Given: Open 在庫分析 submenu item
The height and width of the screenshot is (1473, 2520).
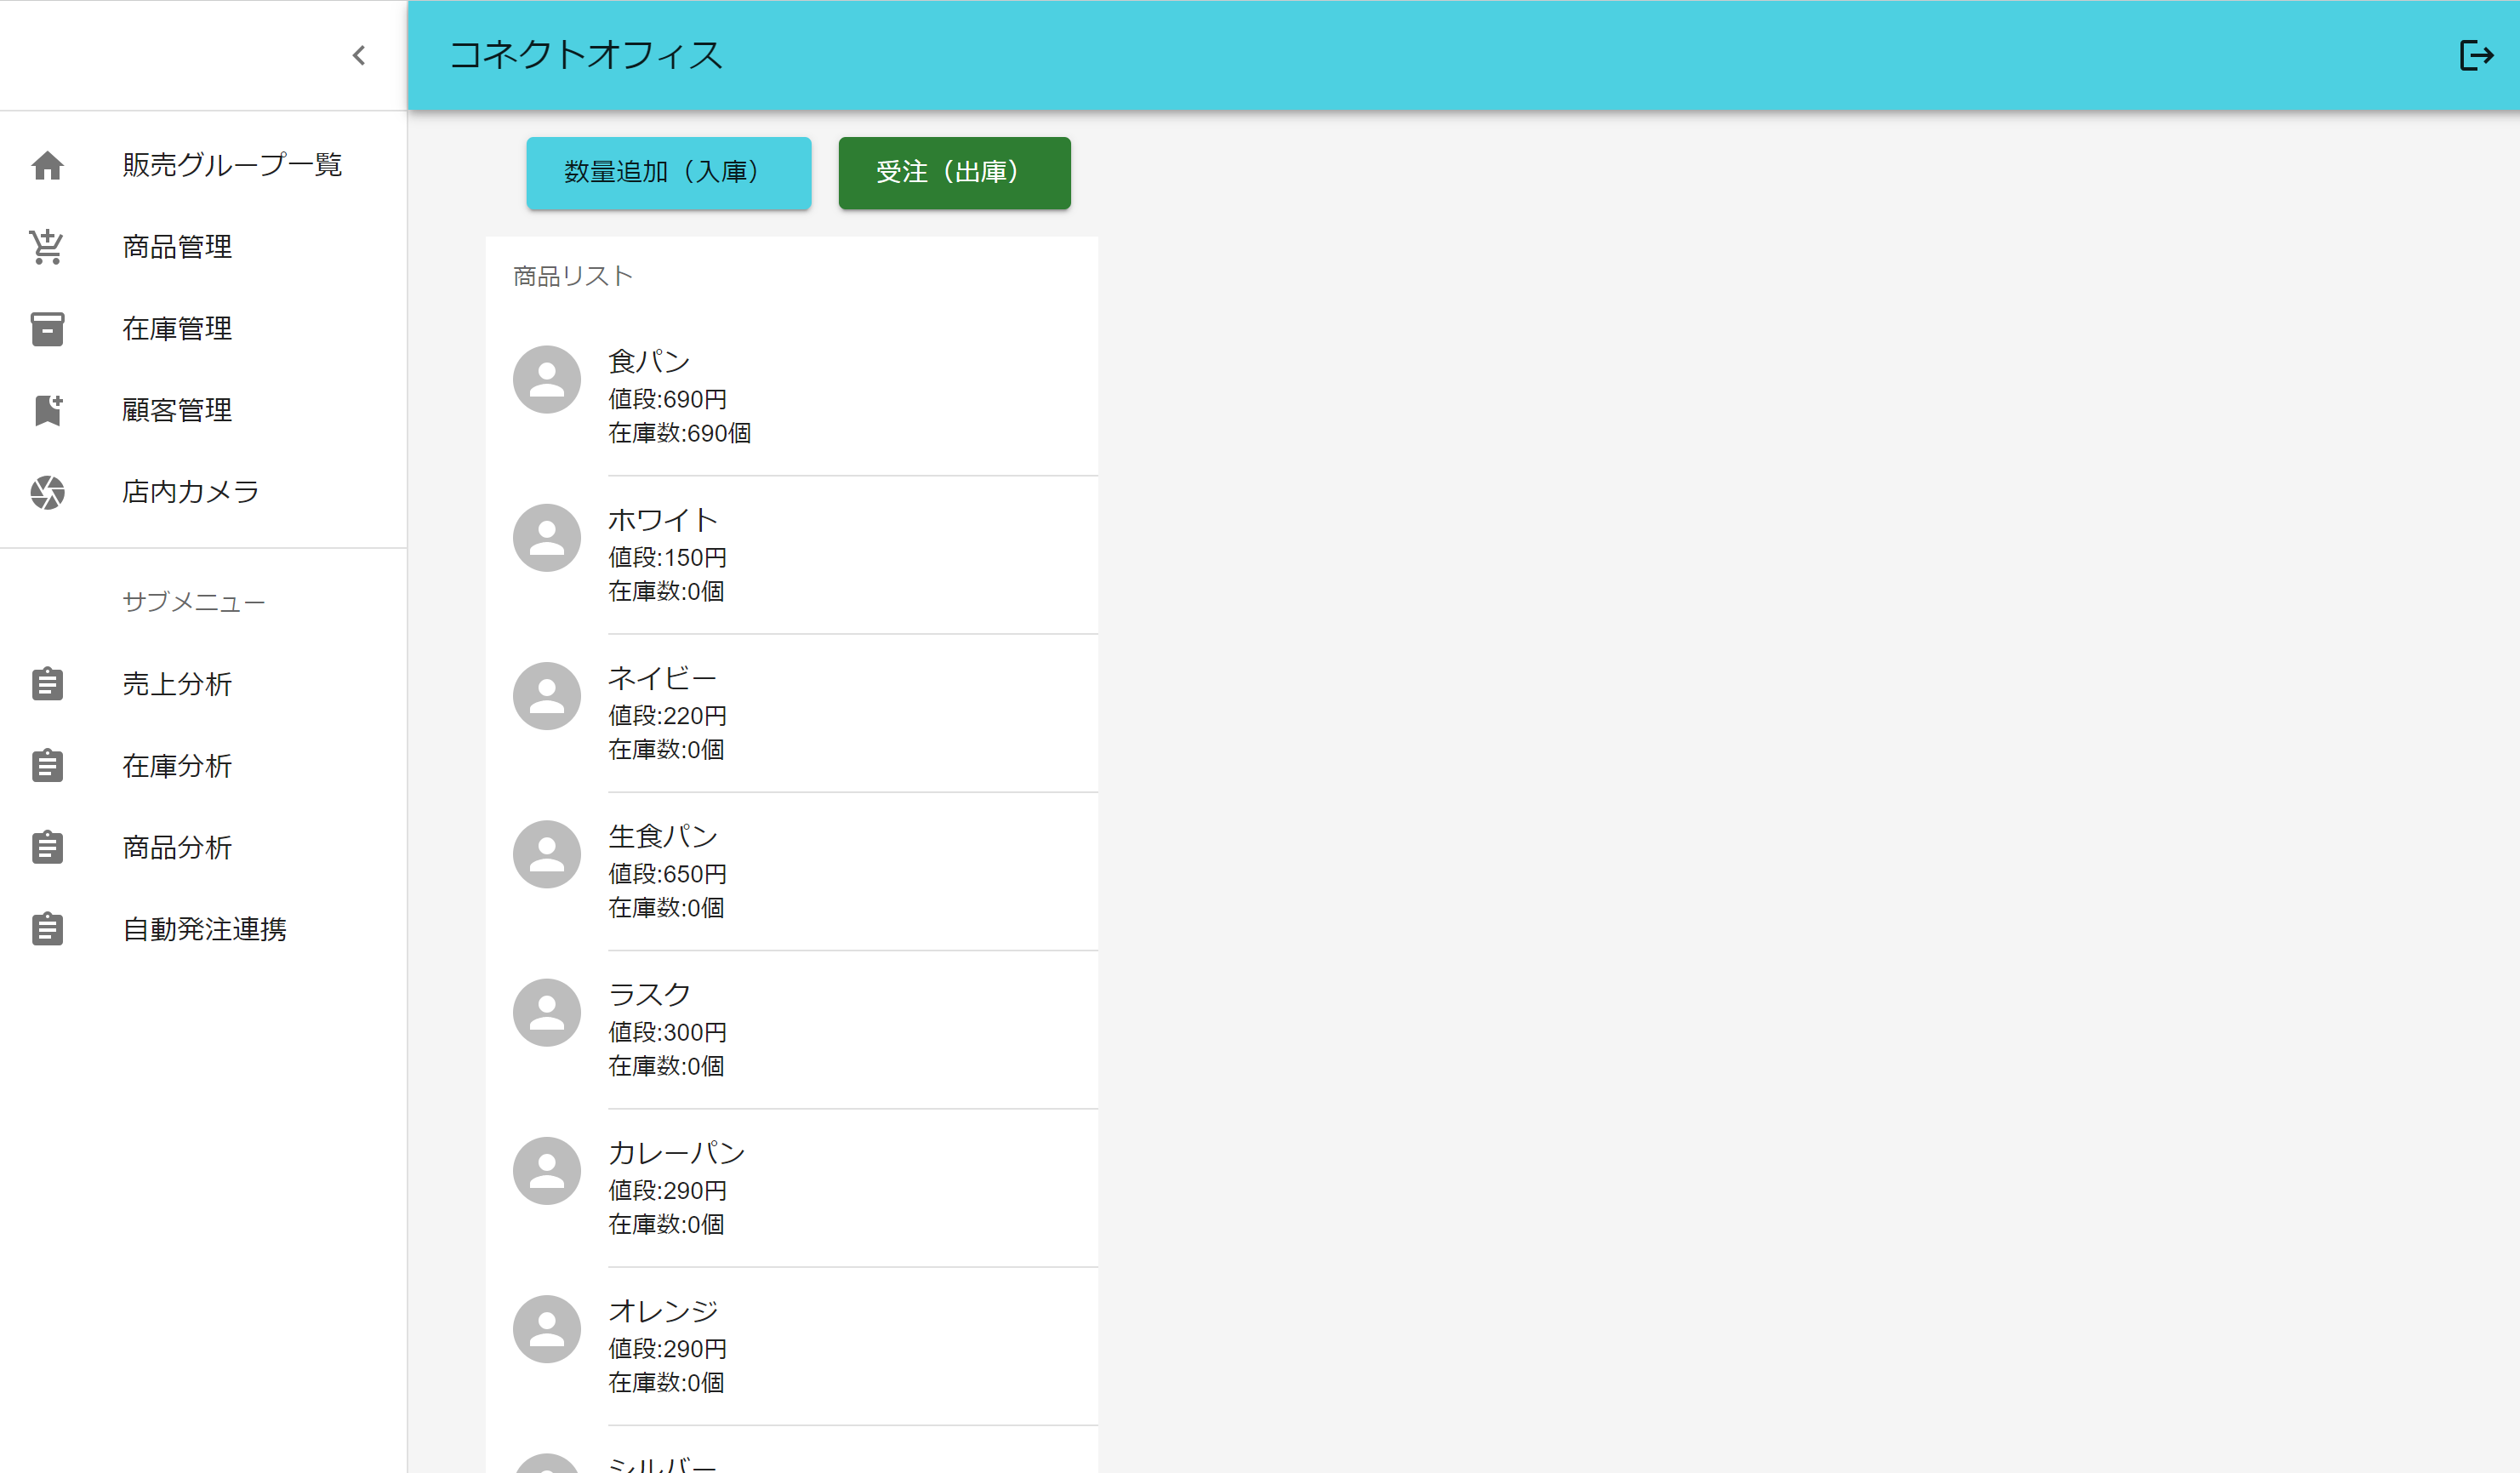Looking at the screenshot, I should 203,766.
